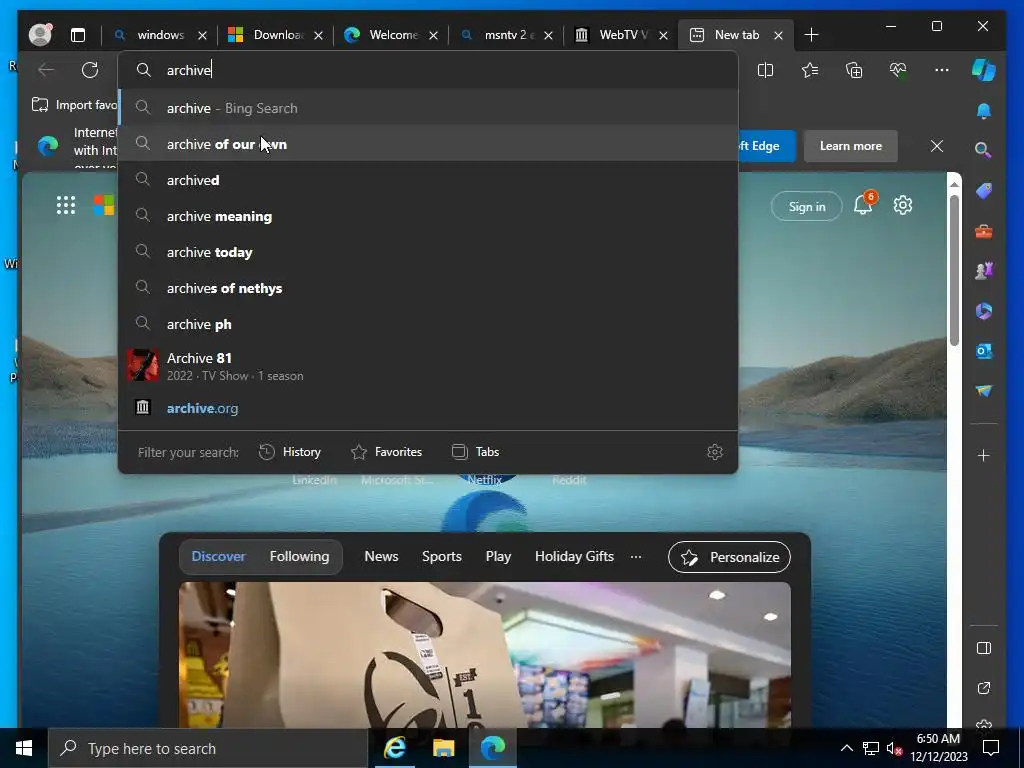Open the Favorites star toolbar icon
Viewport: 1024px width, 768px height.
(810, 70)
